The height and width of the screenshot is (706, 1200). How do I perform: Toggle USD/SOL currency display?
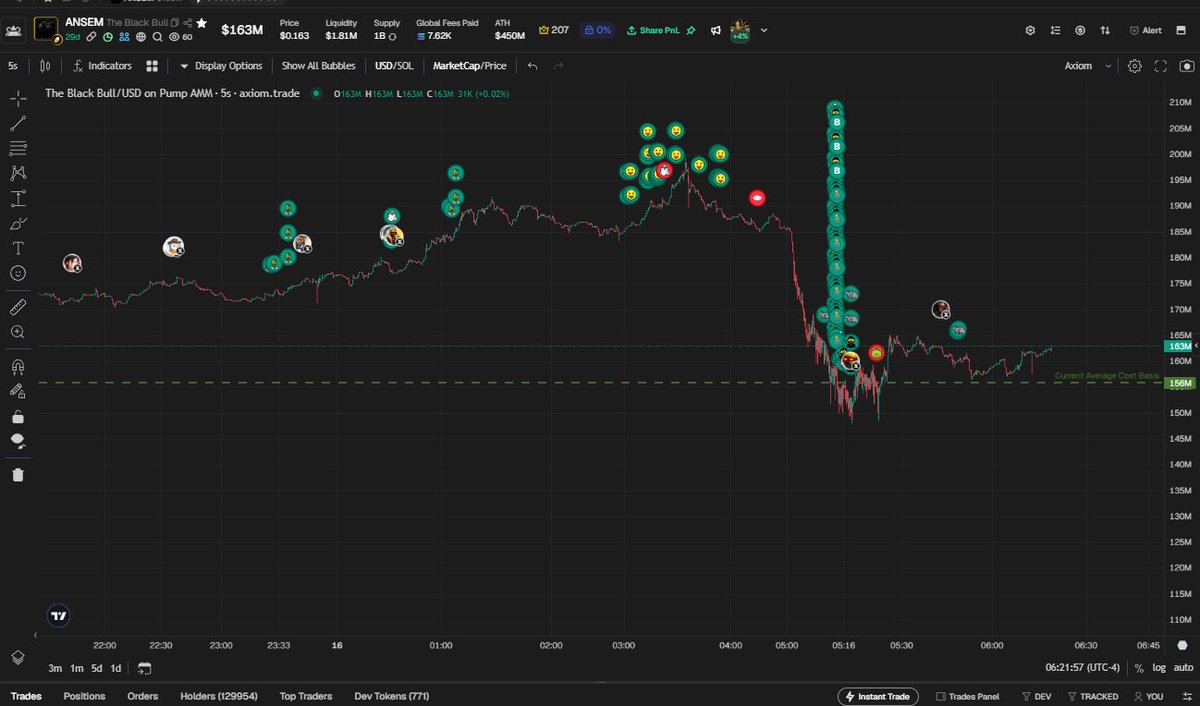pos(394,66)
